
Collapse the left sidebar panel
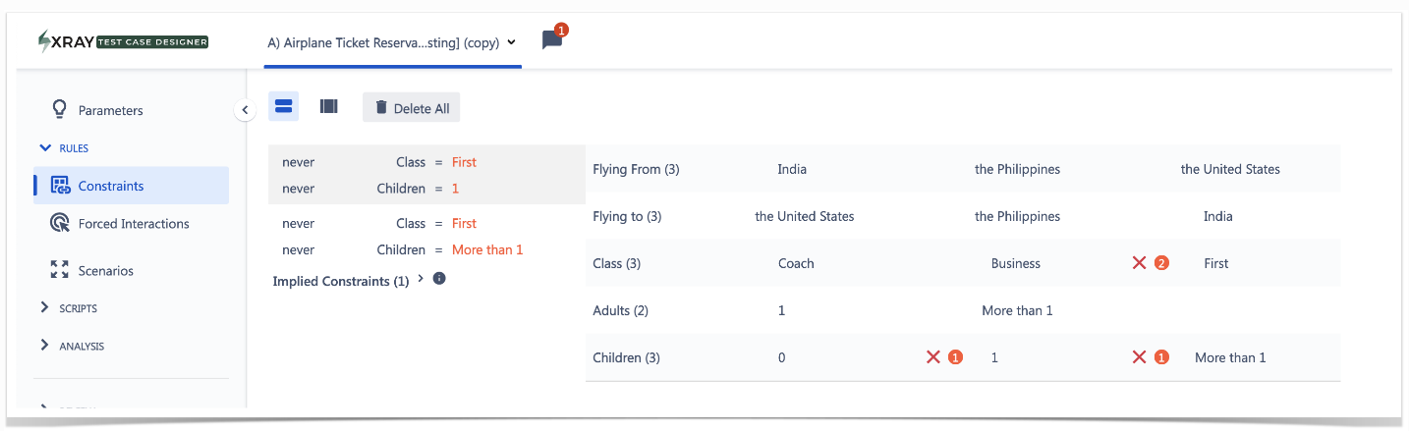[245, 110]
